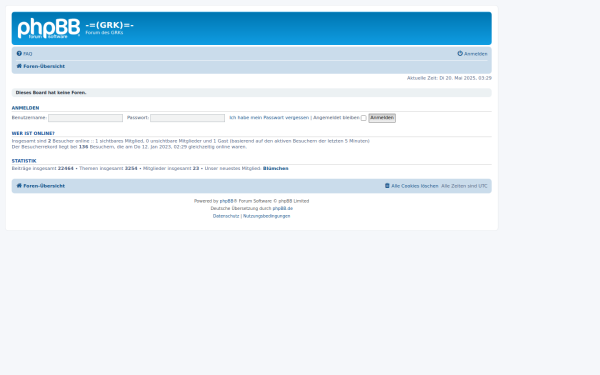Image resolution: width=600 pixels, height=375 pixels.
Task: Open Foren-Übersicht in the footer bar
Action: pyautogui.click(x=44, y=186)
